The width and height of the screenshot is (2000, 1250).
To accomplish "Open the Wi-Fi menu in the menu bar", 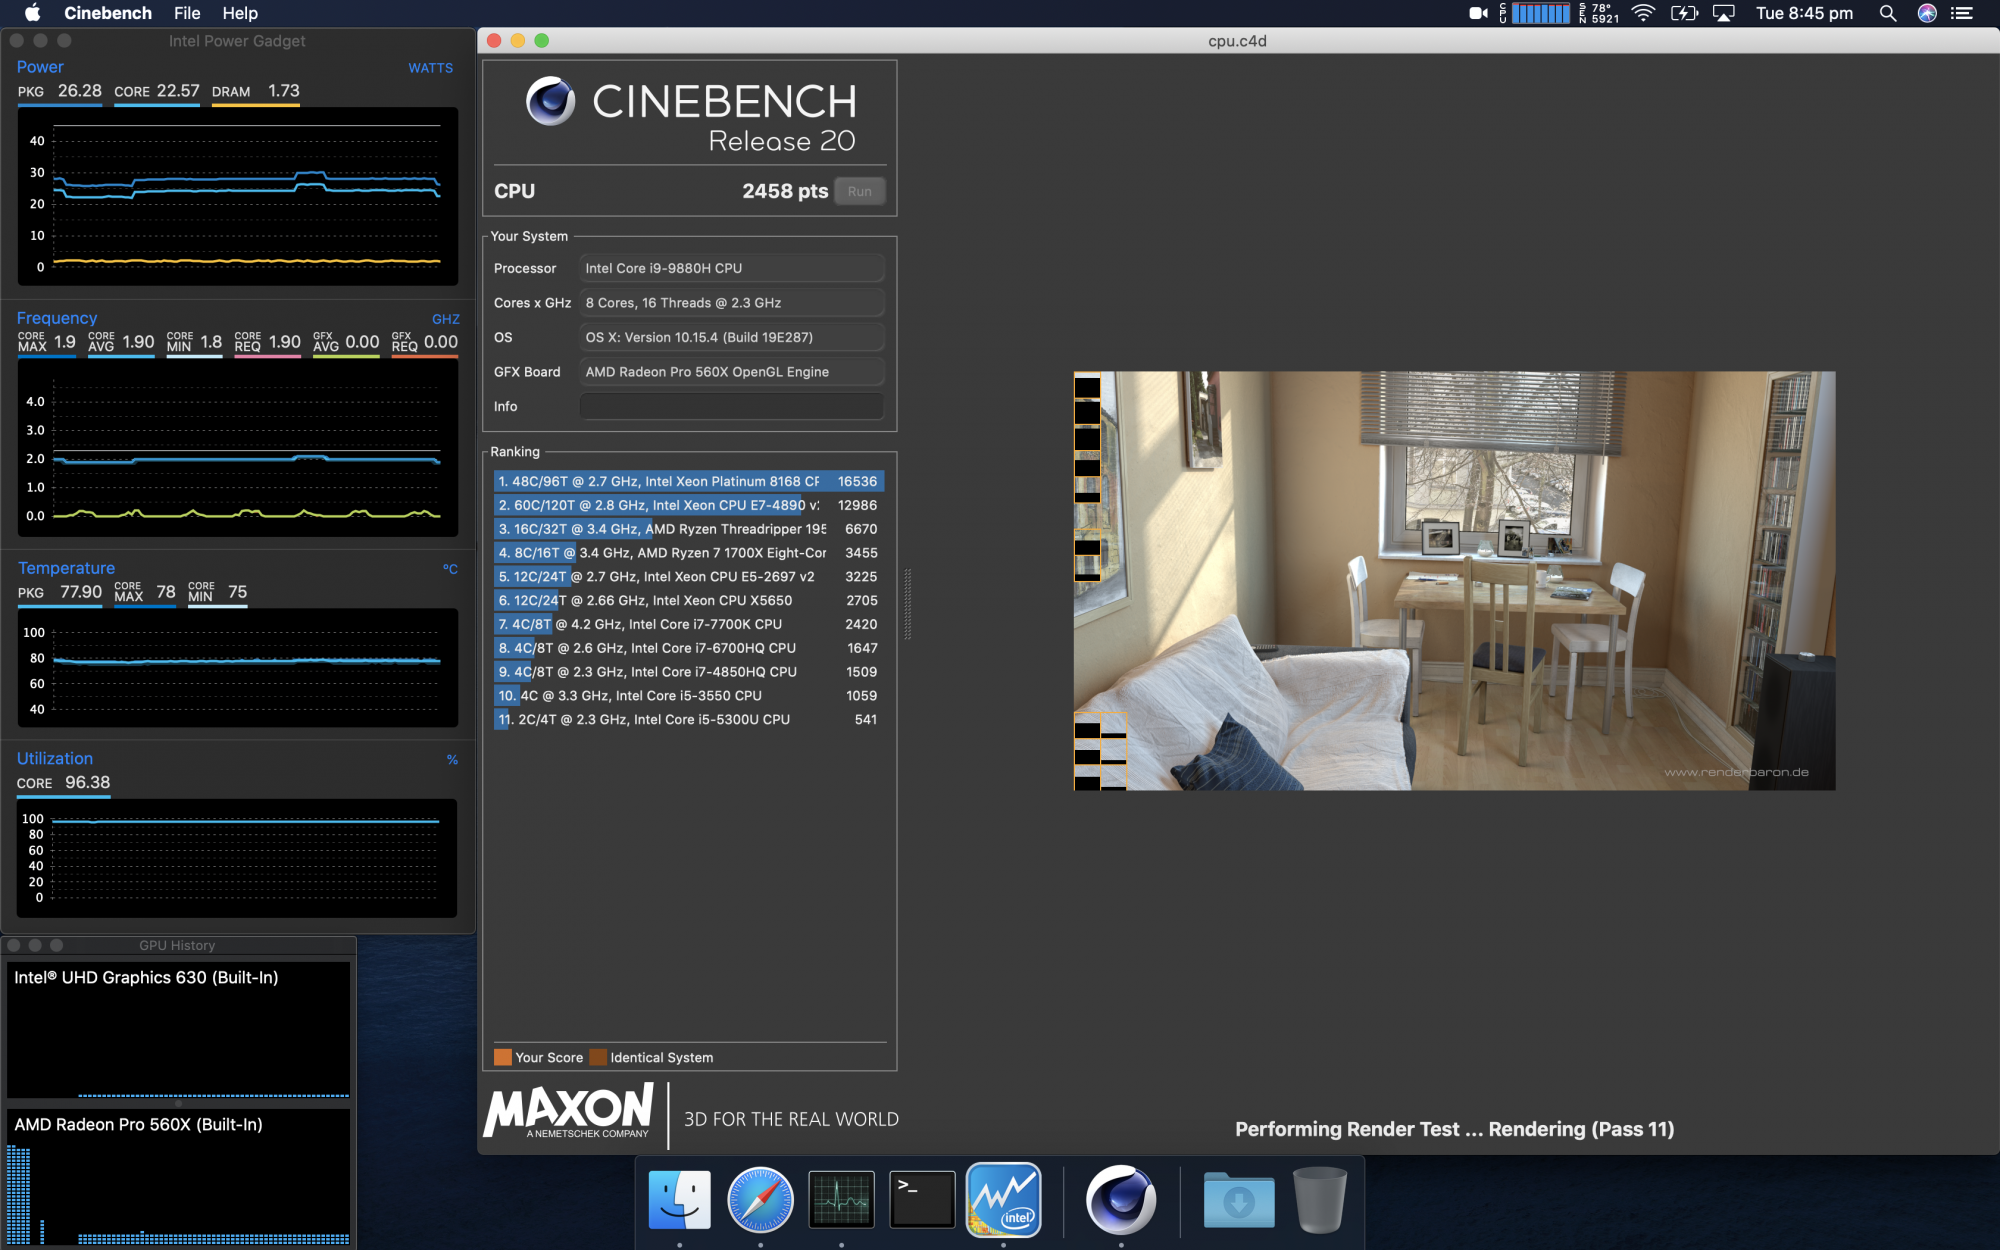I will [x=1641, y=13].
